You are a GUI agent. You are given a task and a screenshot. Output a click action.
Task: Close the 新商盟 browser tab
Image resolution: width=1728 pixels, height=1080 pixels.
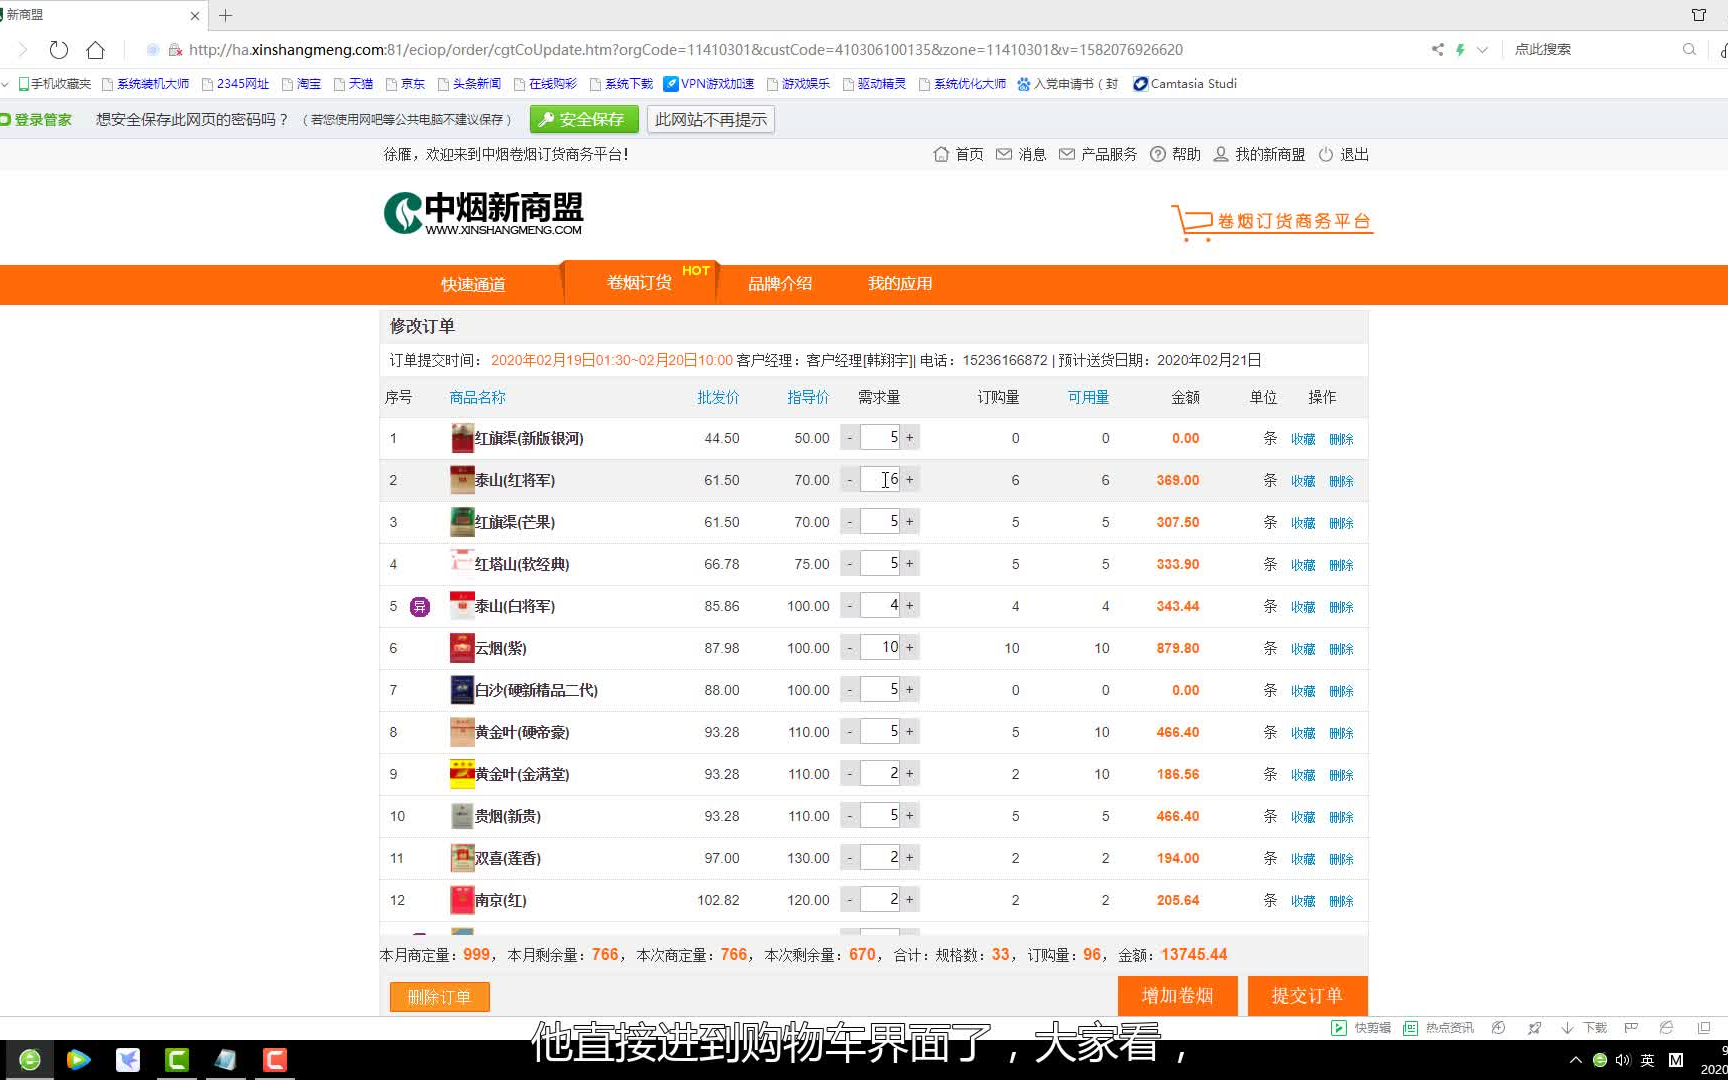pos(195,15)
